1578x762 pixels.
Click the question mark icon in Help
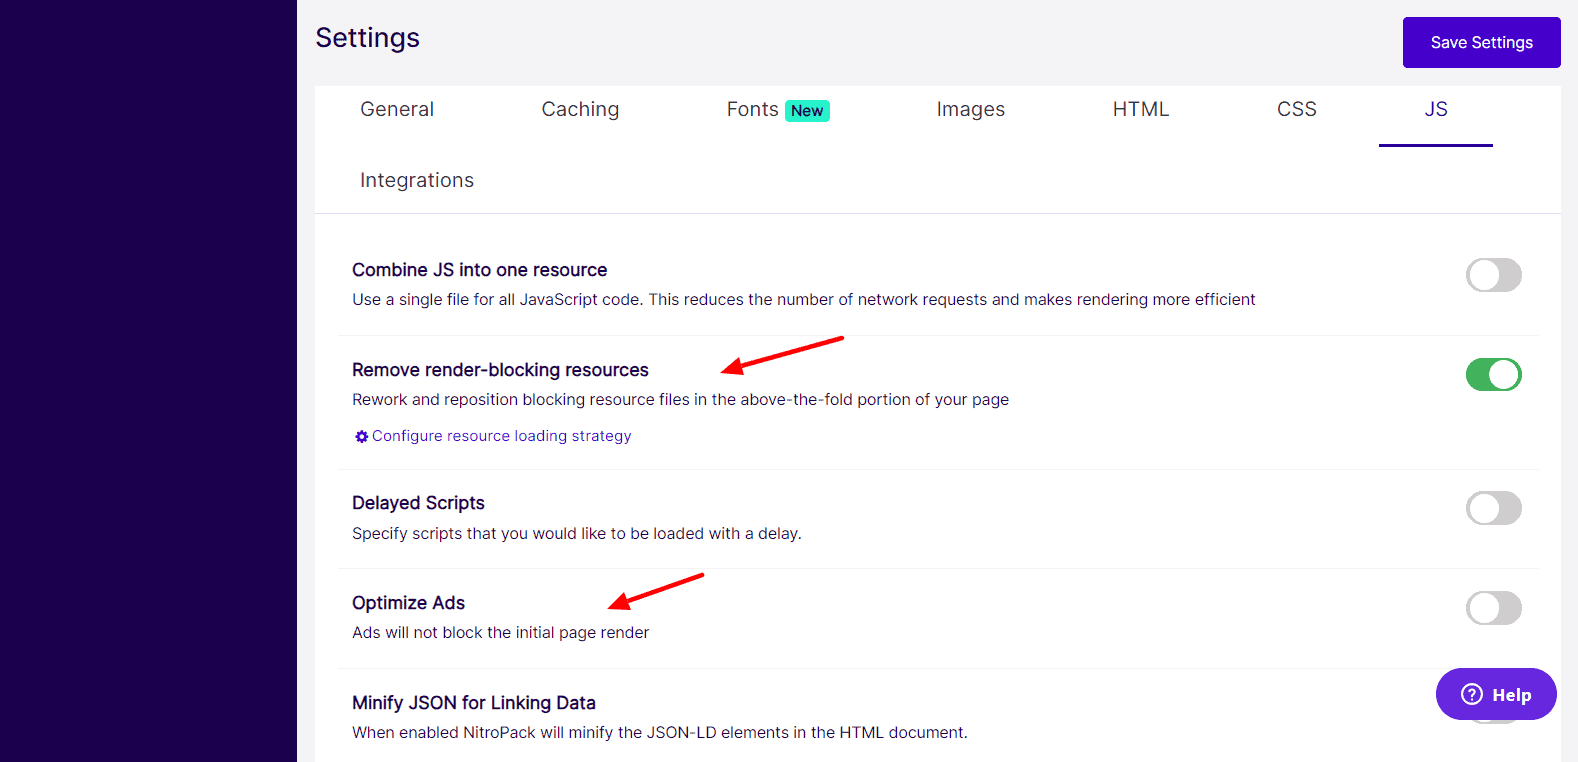coord(1472,694)
